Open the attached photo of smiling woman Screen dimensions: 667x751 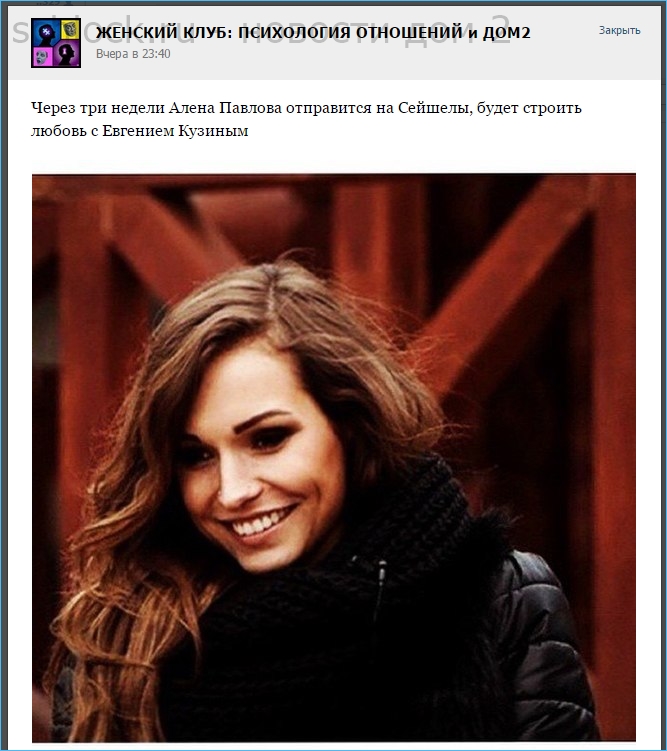pyautogui.click(x=334, y=457)
